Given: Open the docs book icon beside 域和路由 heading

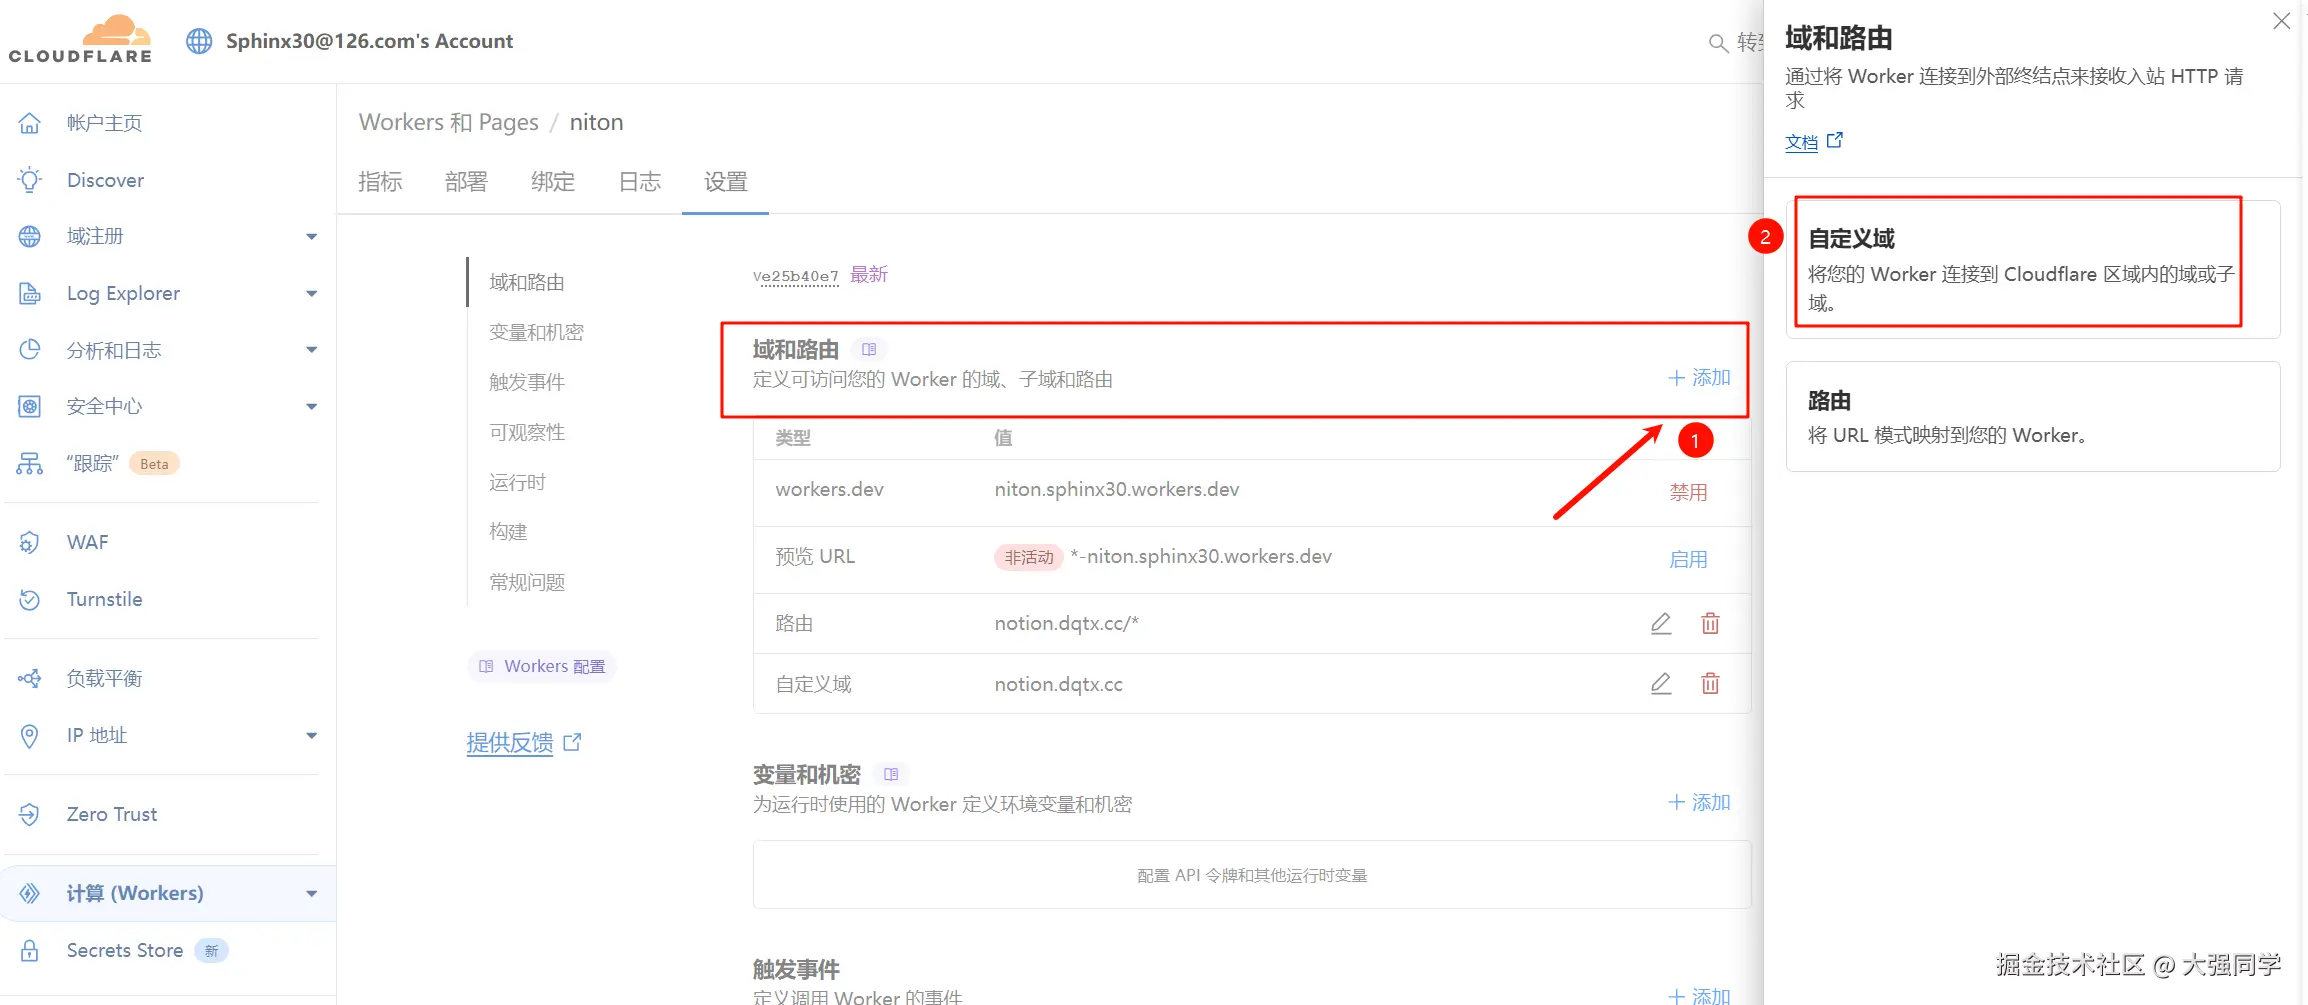Looking at the screenshot, I should click(869, 349).
